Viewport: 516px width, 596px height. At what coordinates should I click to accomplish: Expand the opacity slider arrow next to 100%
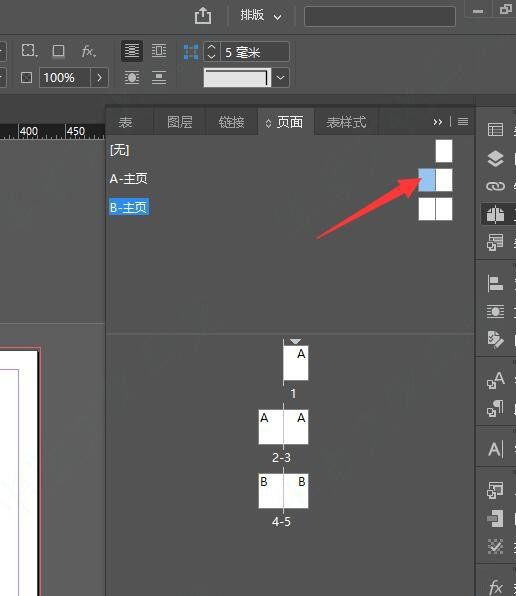point(100,78)
